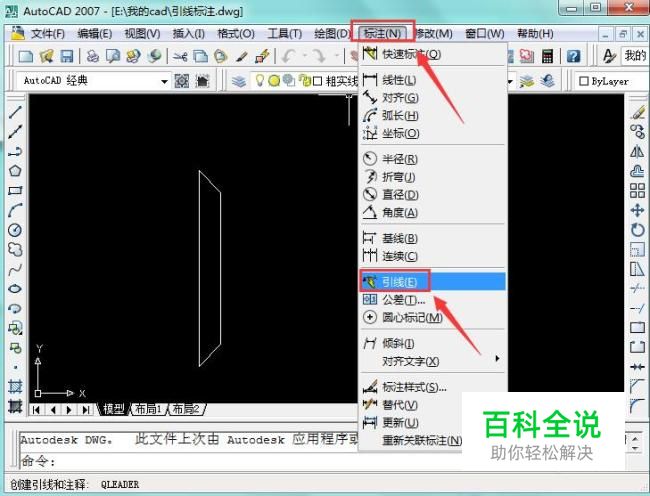Toggle the layer freeze sun icon
The height and width of the screenshot is (496, 650).
[x=274, y=81]
